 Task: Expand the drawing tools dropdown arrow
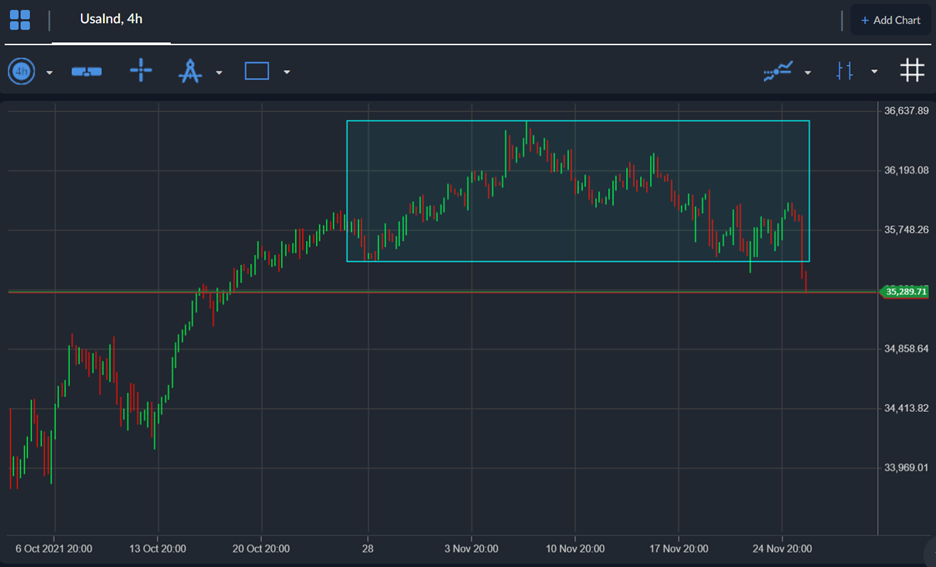click(x=219, y=73)
